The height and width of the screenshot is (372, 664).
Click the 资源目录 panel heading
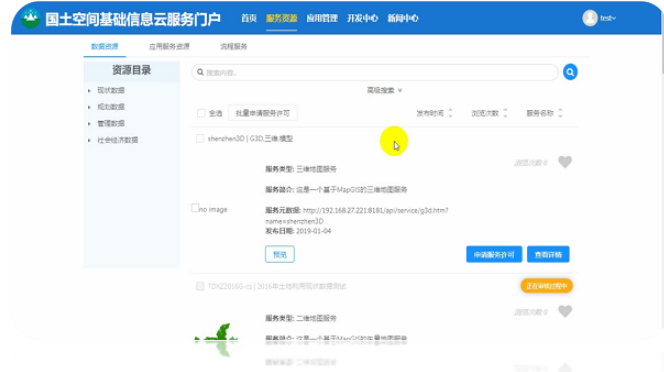(131, 70)
